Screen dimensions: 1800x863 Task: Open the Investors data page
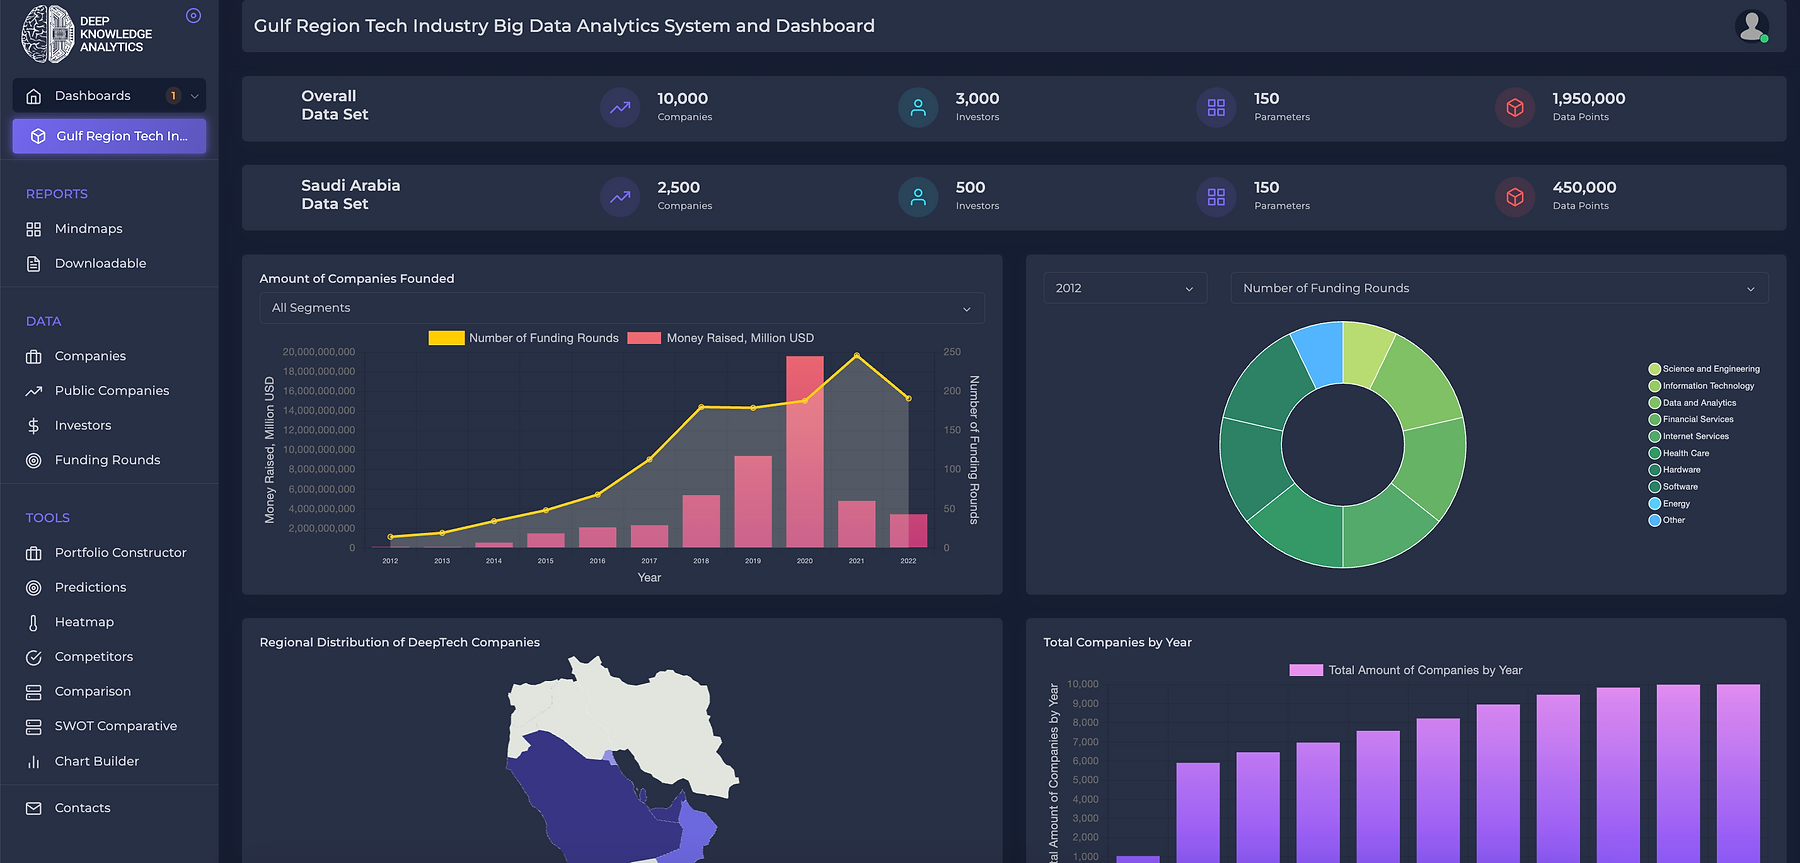point(83,426)
